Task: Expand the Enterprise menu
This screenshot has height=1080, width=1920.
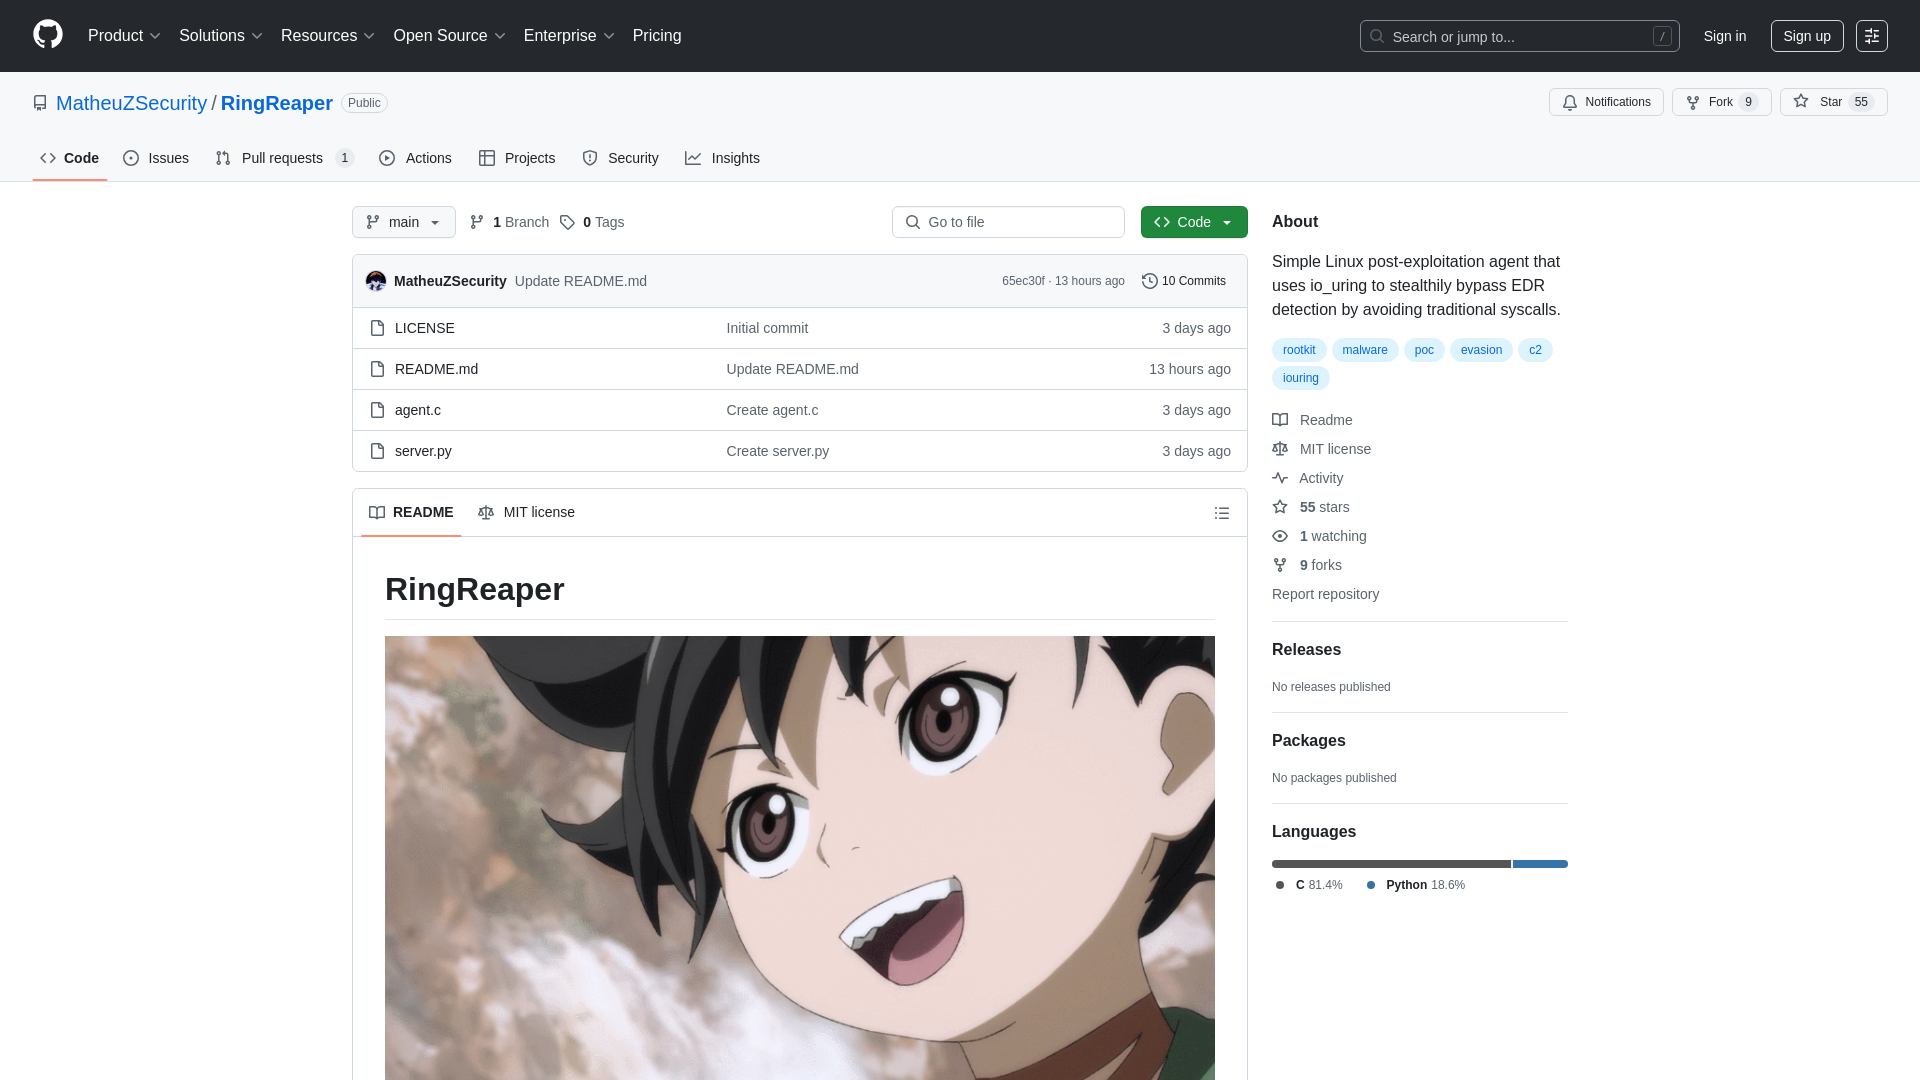Action: coord(569,36)
